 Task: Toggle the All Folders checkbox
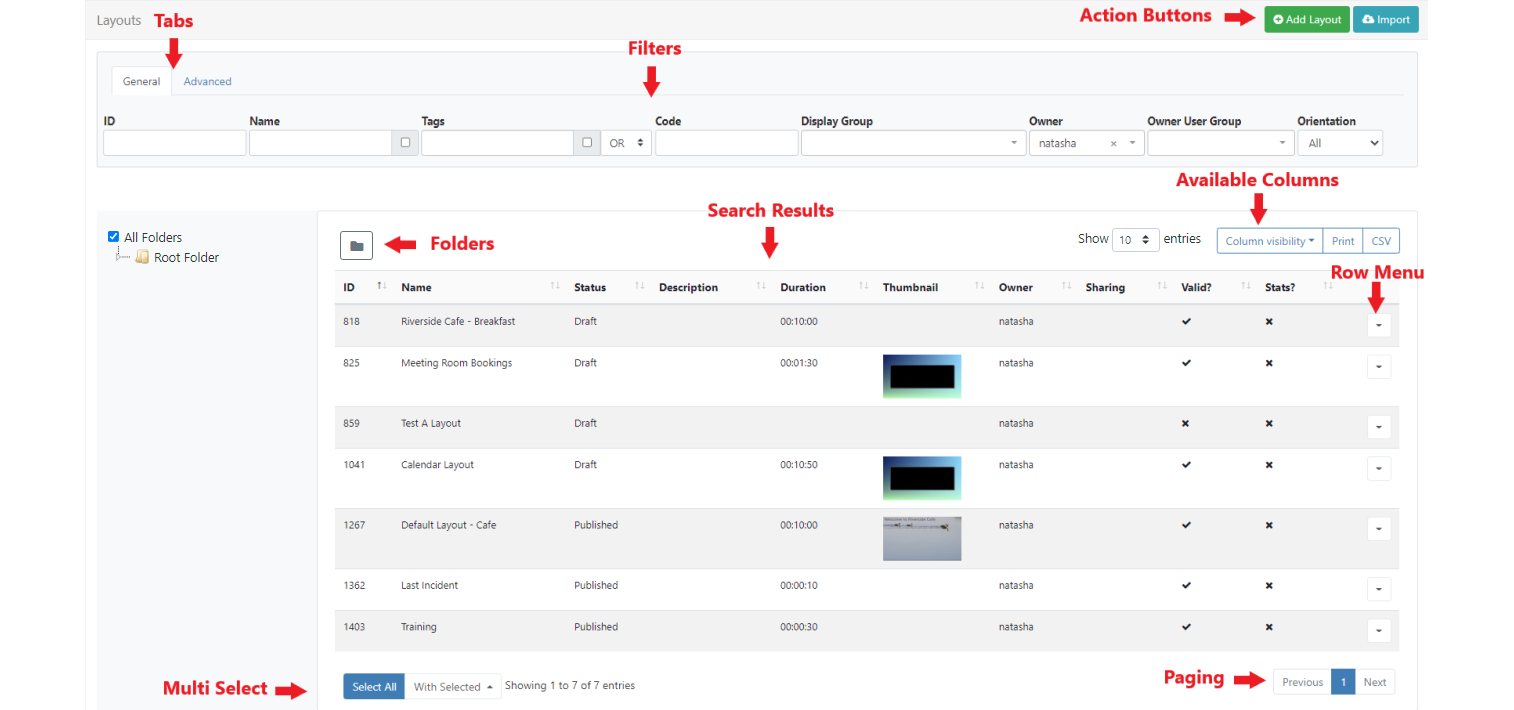pos(113,237)
